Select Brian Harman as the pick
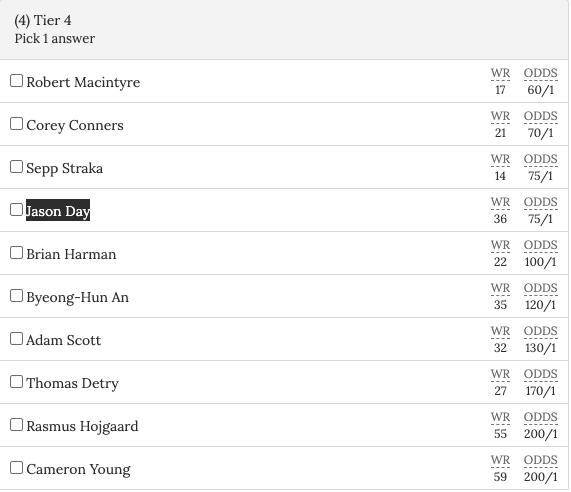571x492 pixels. [16, 253]
